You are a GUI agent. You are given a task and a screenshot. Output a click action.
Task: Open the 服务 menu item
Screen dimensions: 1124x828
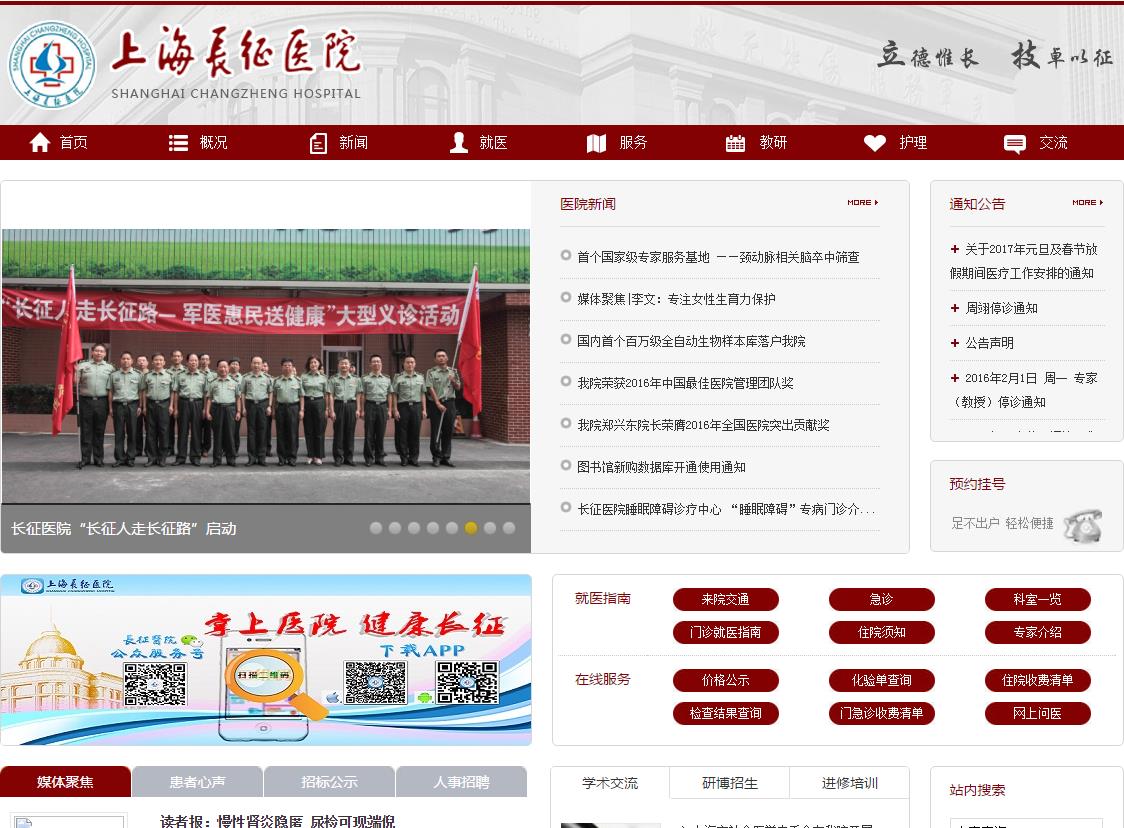(x=633, y=143)
